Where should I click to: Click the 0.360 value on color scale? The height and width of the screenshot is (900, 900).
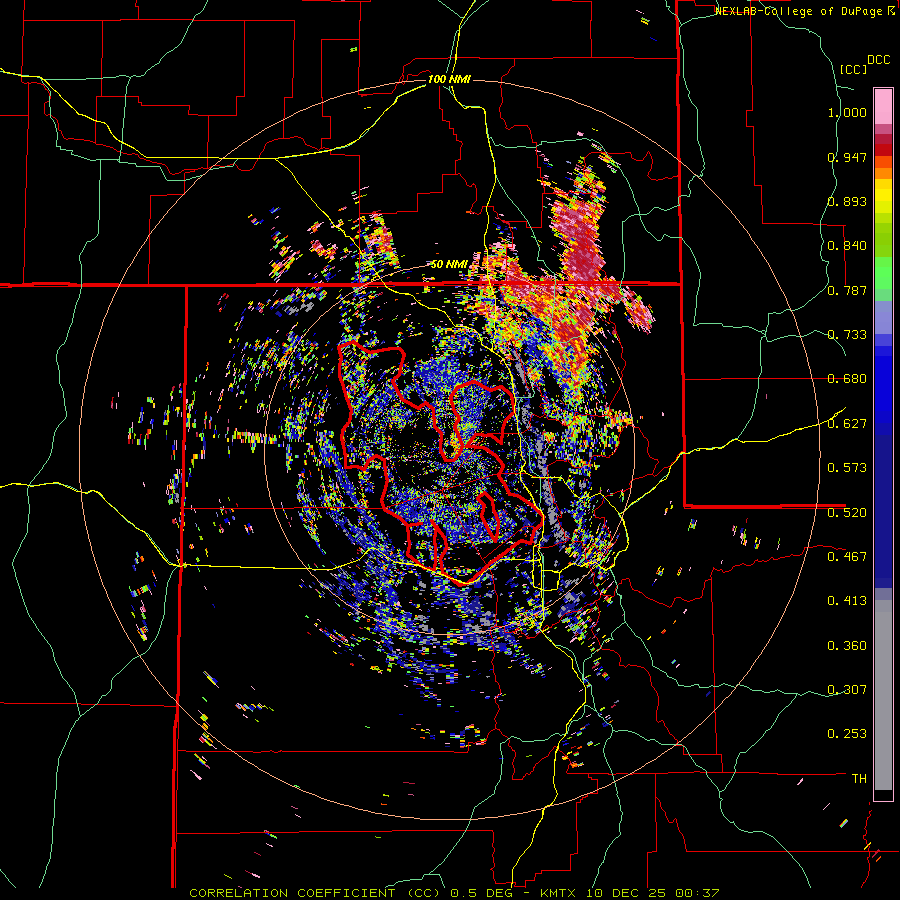pos(847,646)
